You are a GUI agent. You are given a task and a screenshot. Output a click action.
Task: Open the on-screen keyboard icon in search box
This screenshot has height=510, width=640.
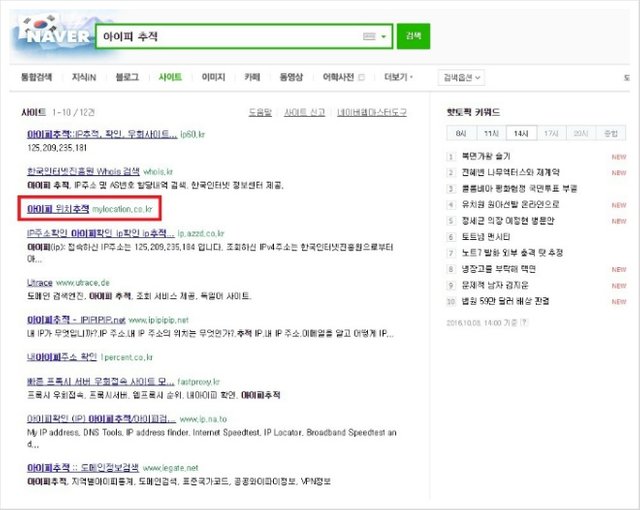click(x=369, y=36)
